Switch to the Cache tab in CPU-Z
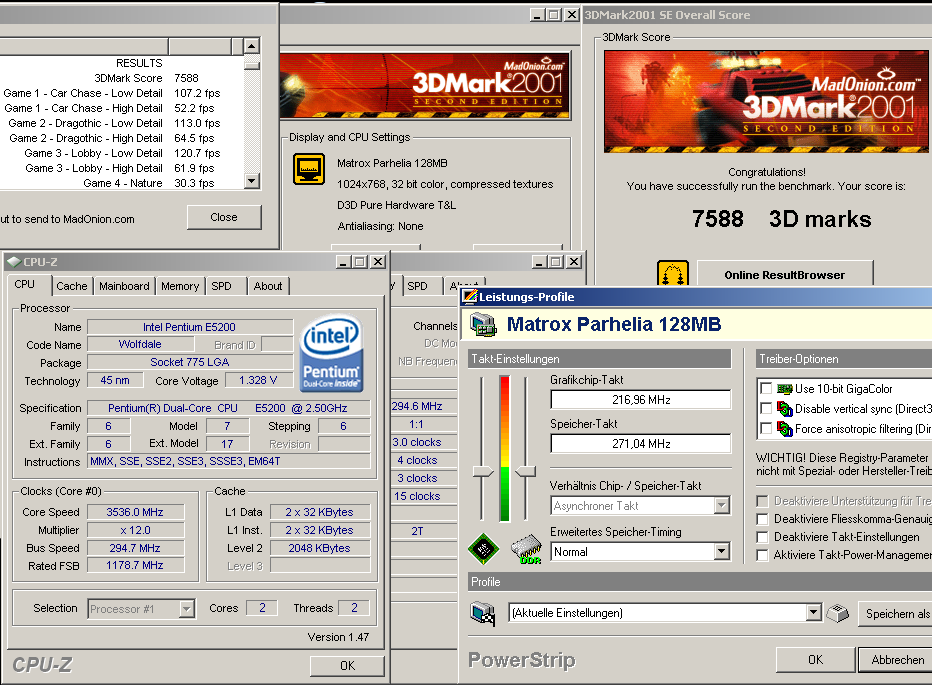The width and height of the screenshot is (932, 685). pyautogui.click(x=72, y=286)
